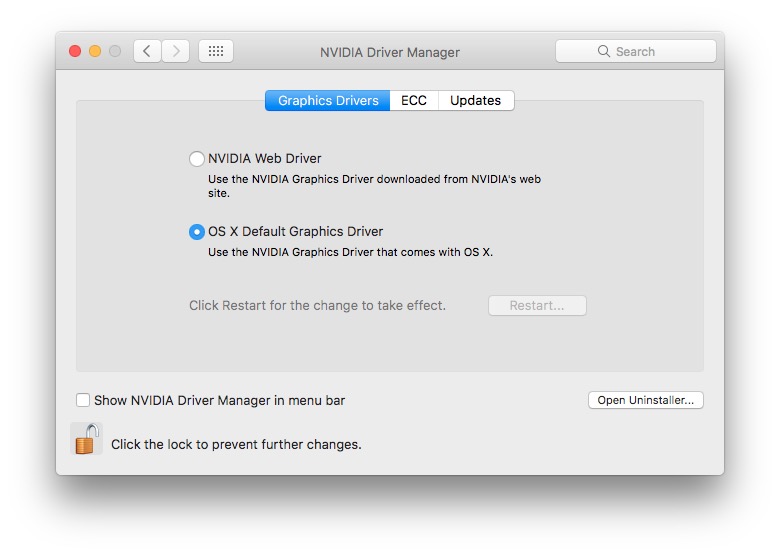Select OS X Default Graphics Driver option
The width and height of the screenshot is (780, 555).
pos(197,232)
